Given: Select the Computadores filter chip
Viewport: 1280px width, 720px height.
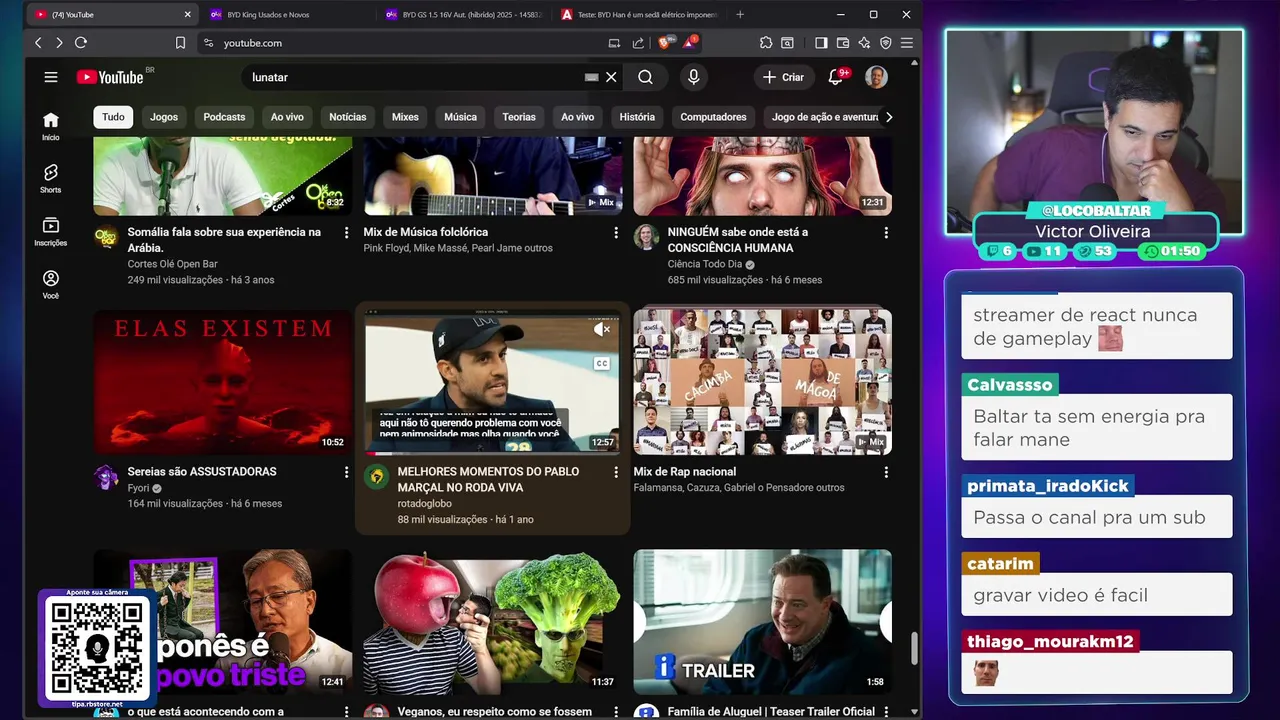Looking at the screenshot, I should pos(713,117).
